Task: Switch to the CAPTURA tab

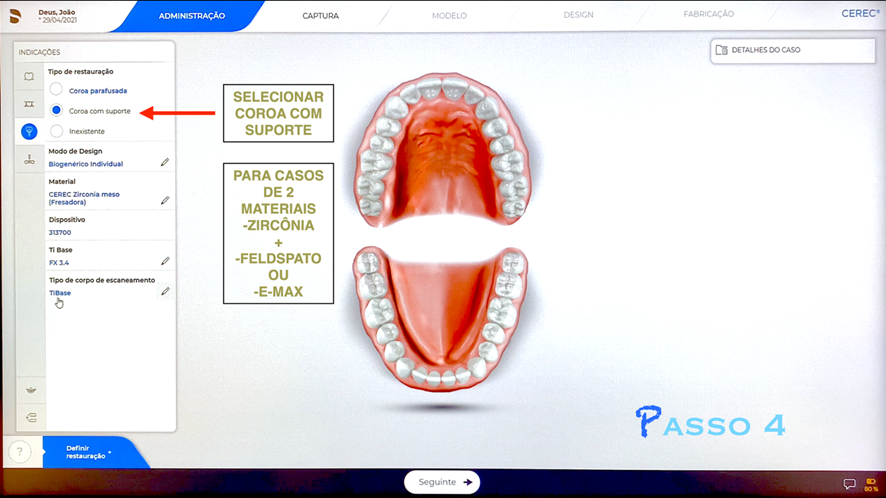Action: click(x=320, y=15)
